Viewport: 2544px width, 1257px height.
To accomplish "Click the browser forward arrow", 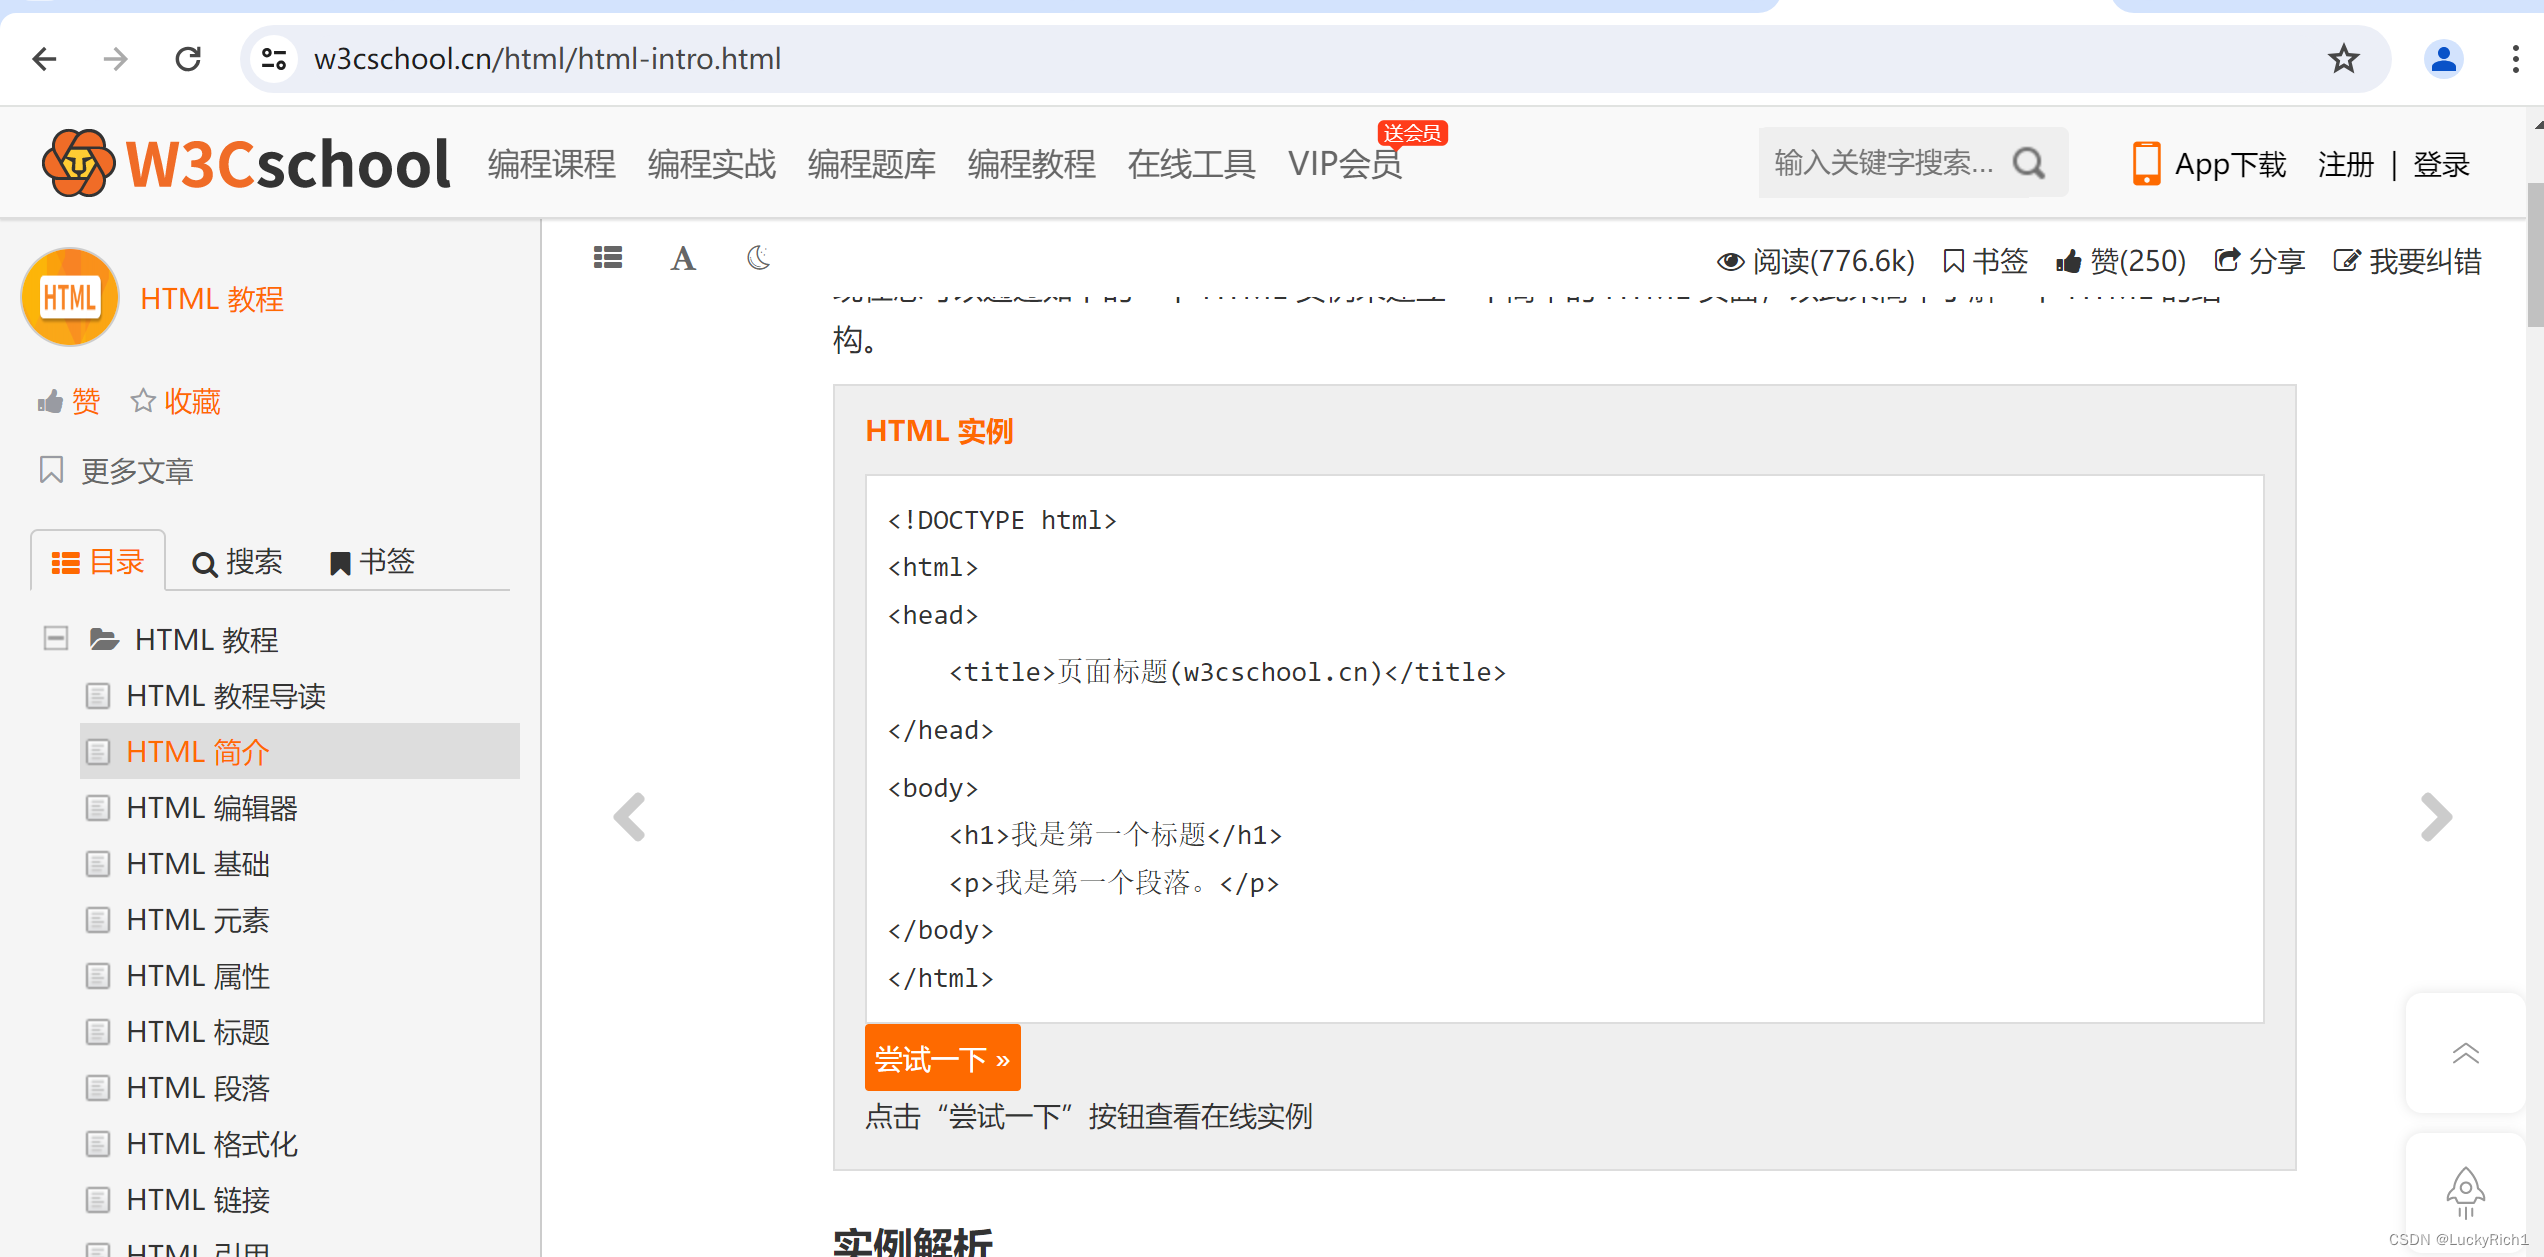I will tap(116, 59).
